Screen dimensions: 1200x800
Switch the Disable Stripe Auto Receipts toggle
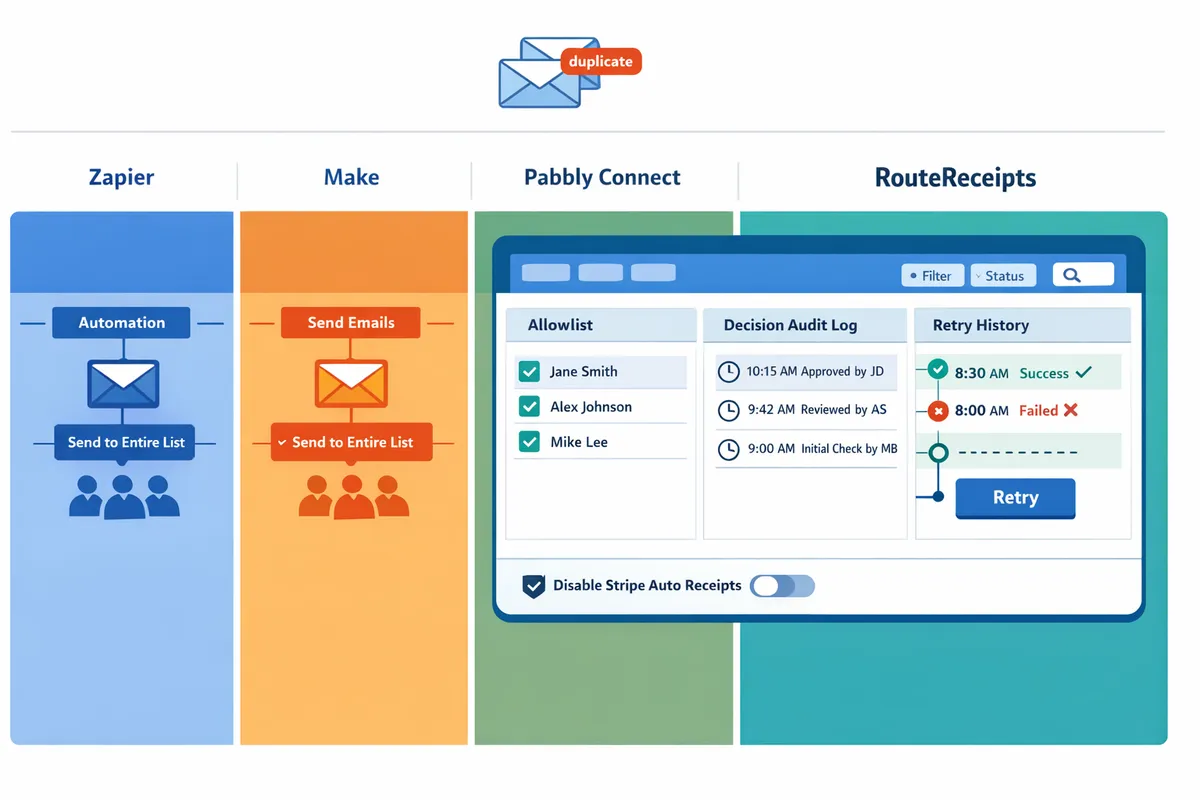pyautogui.click(x=783, y=586)
